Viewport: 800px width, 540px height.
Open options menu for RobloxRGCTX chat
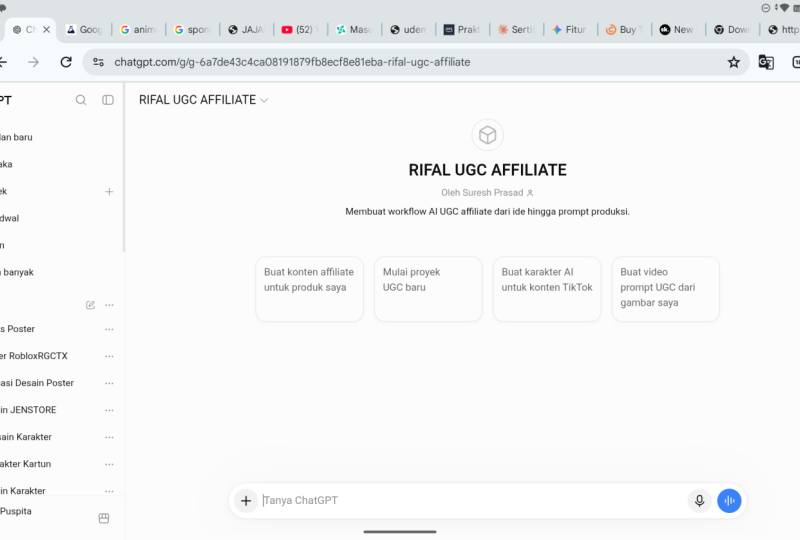(x=109, y=356)
